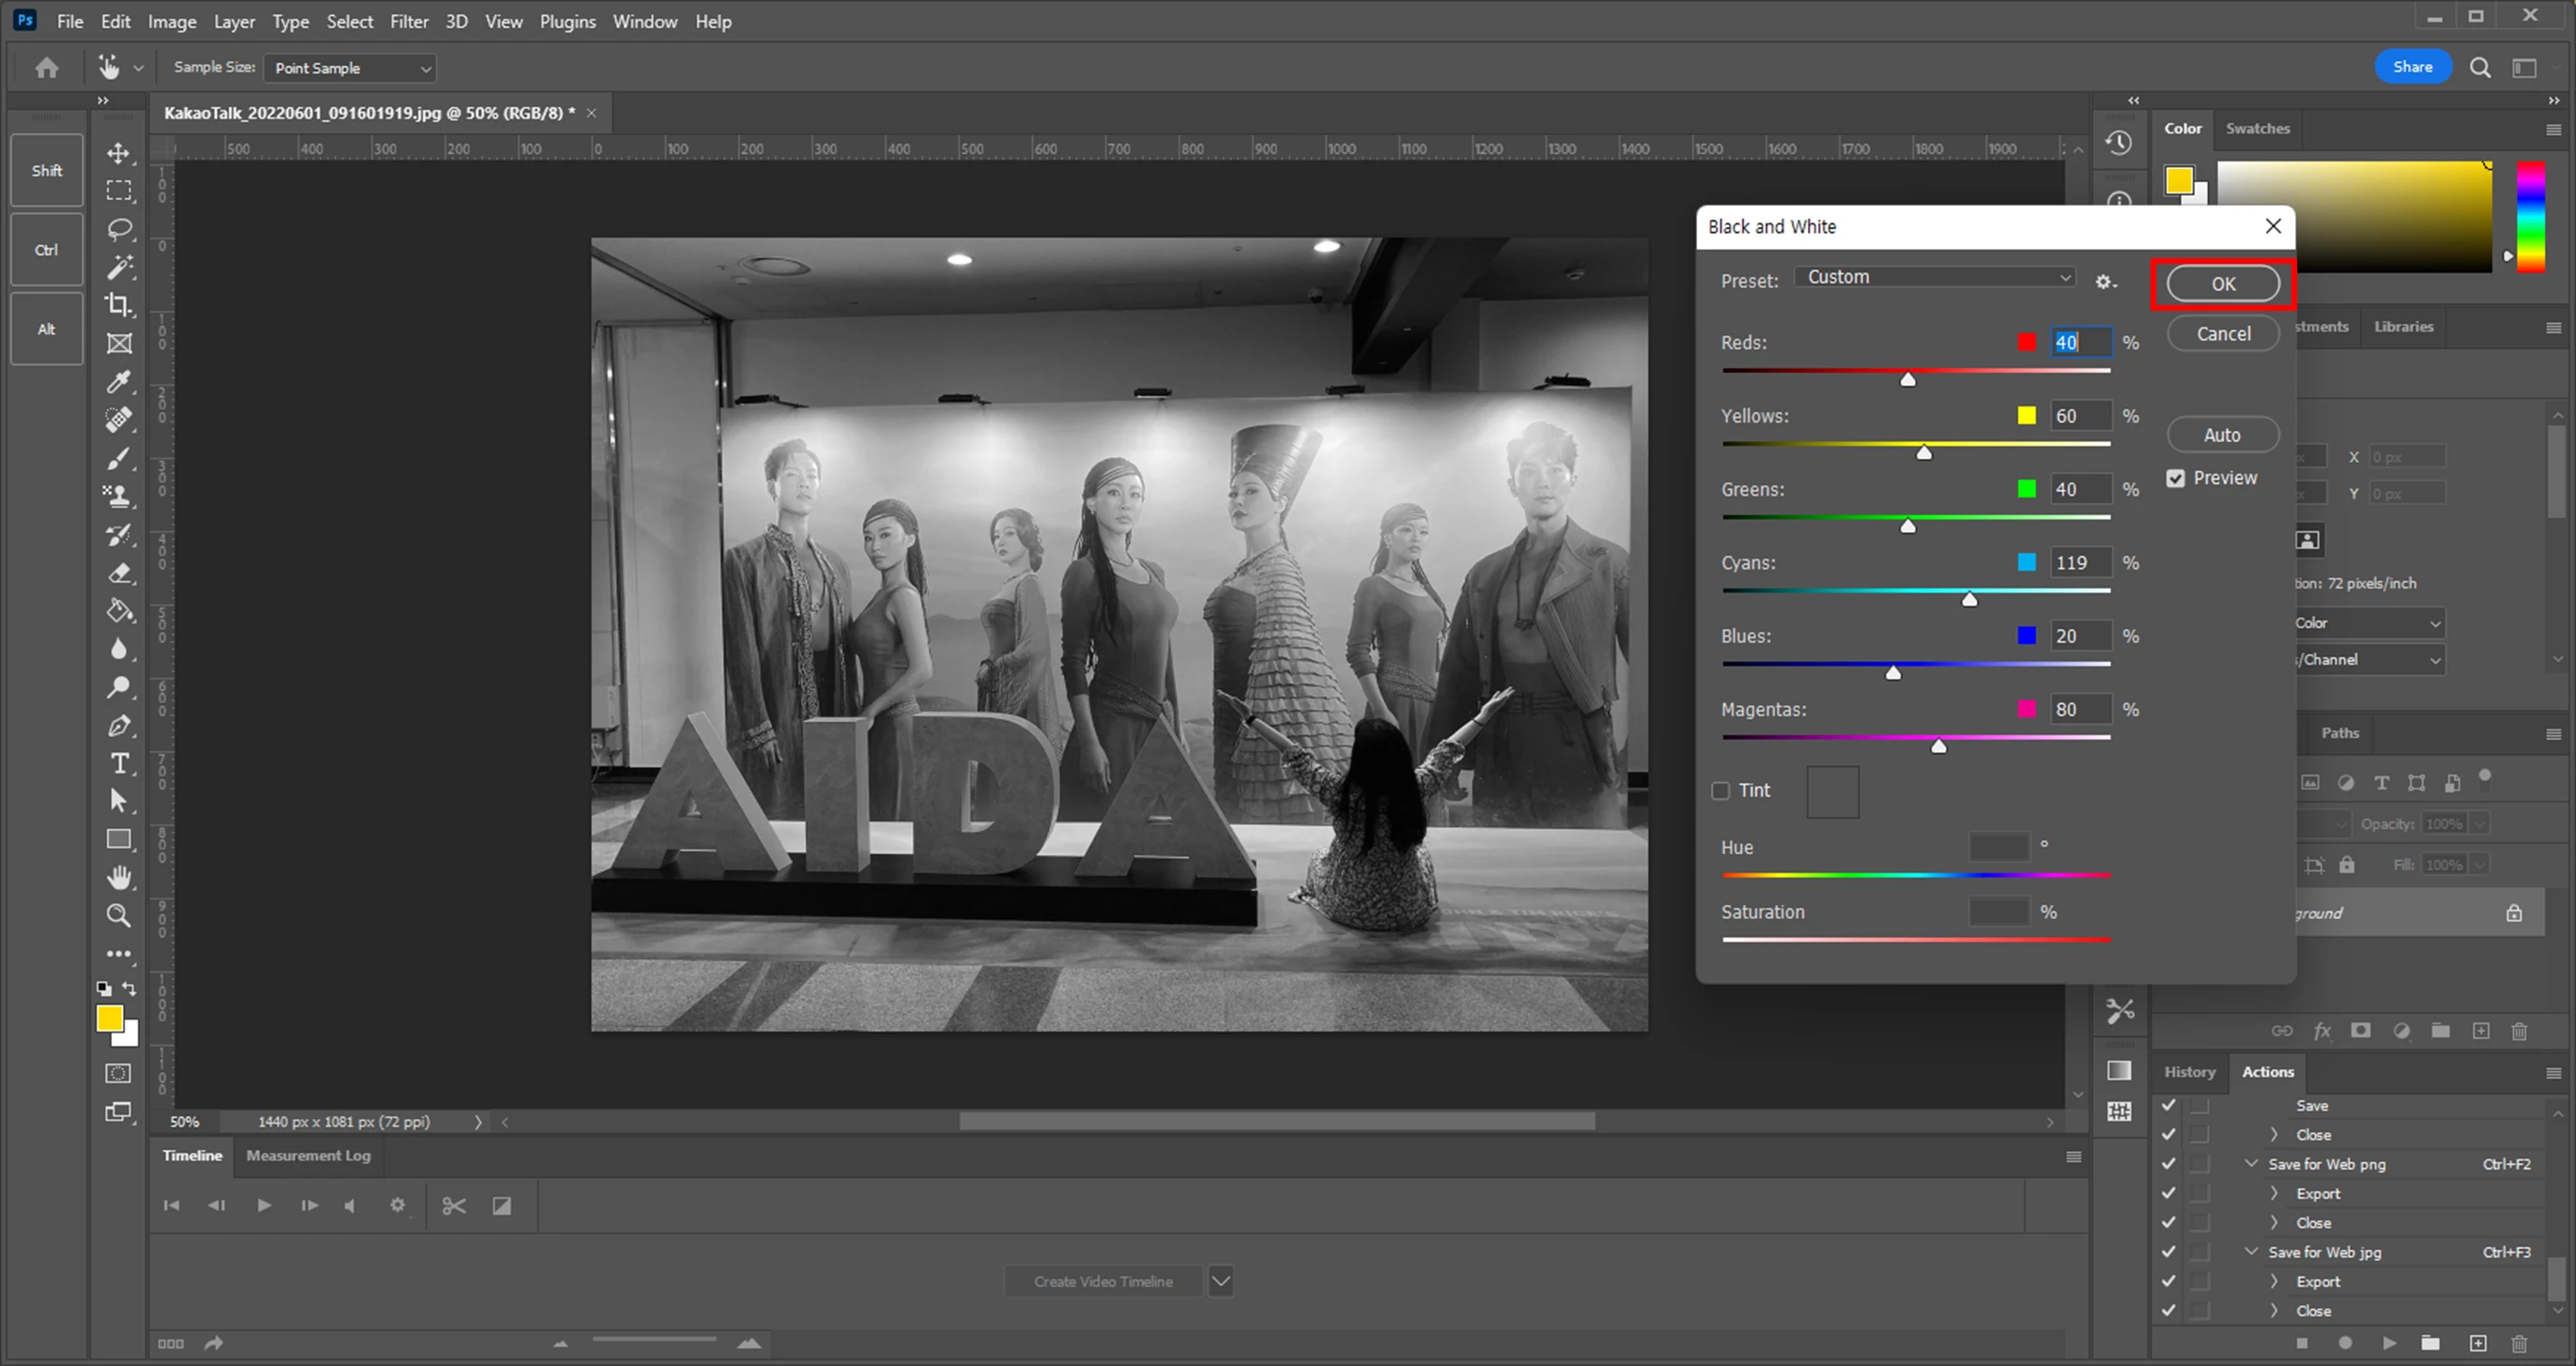The height and width of the screenshot is (1366, 2576).
Task: Click the Cyans slider handle
Action: tap(1969, 600)
